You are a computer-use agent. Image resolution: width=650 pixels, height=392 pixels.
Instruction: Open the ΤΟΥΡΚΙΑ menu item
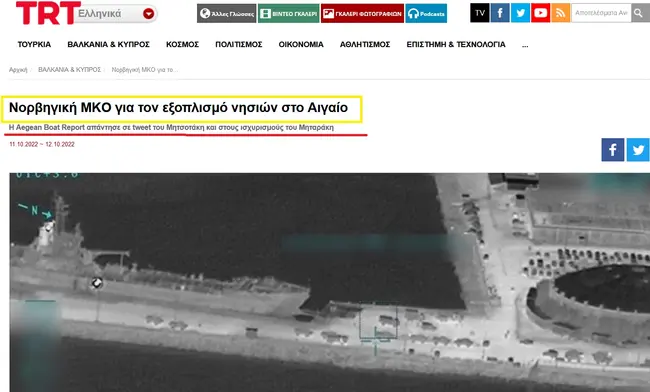point(34,44)
